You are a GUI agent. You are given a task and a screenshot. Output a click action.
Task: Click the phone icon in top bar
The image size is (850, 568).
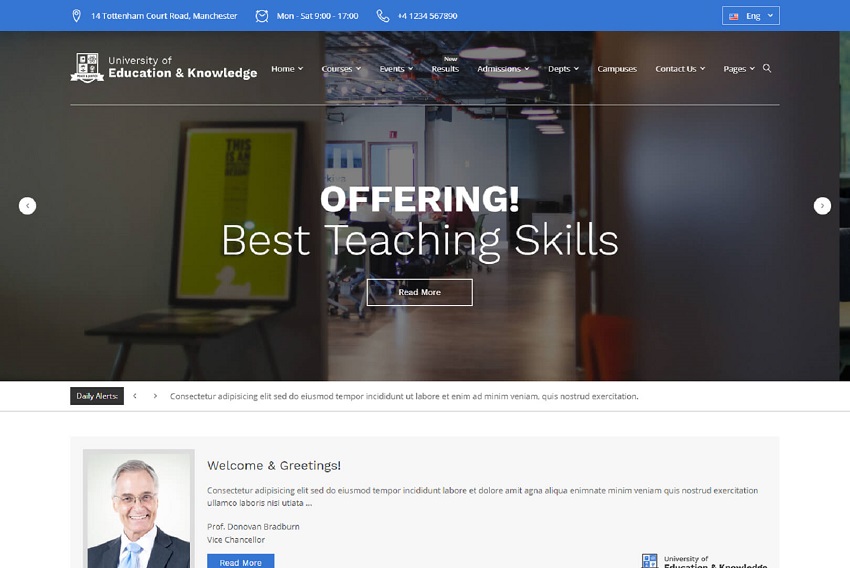coord(383,16)
